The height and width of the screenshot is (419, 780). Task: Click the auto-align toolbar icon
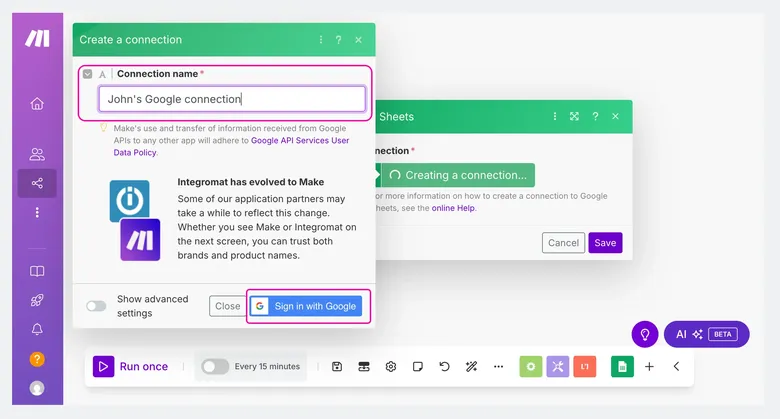[364, 367]
